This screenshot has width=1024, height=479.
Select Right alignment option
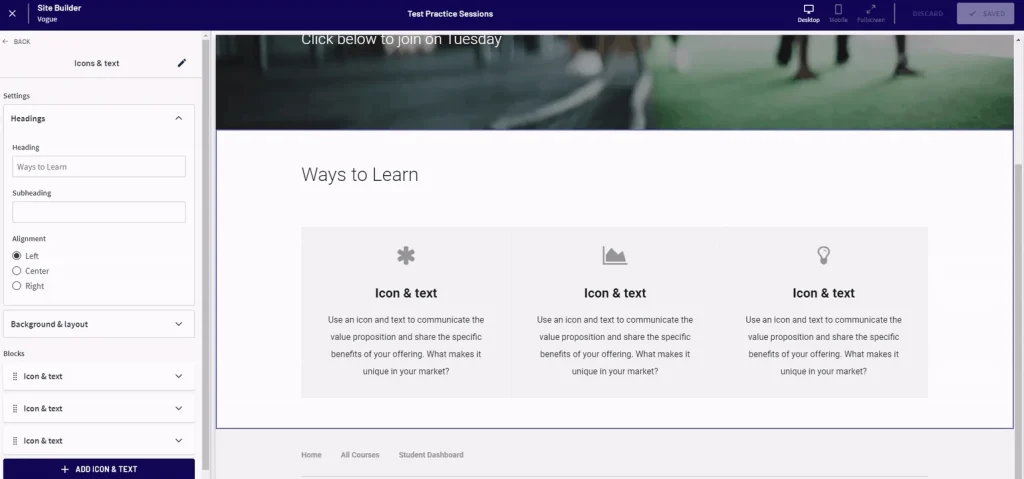pyautogui.click(x=17, y=286)
